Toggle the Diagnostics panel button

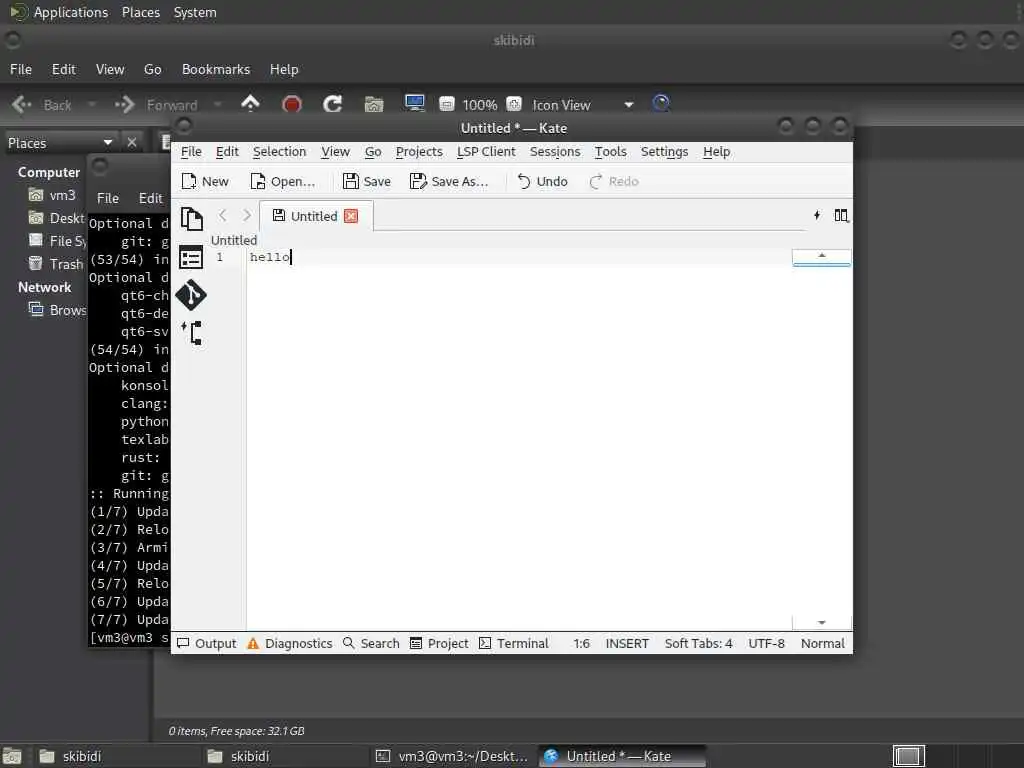coord(289,643)
